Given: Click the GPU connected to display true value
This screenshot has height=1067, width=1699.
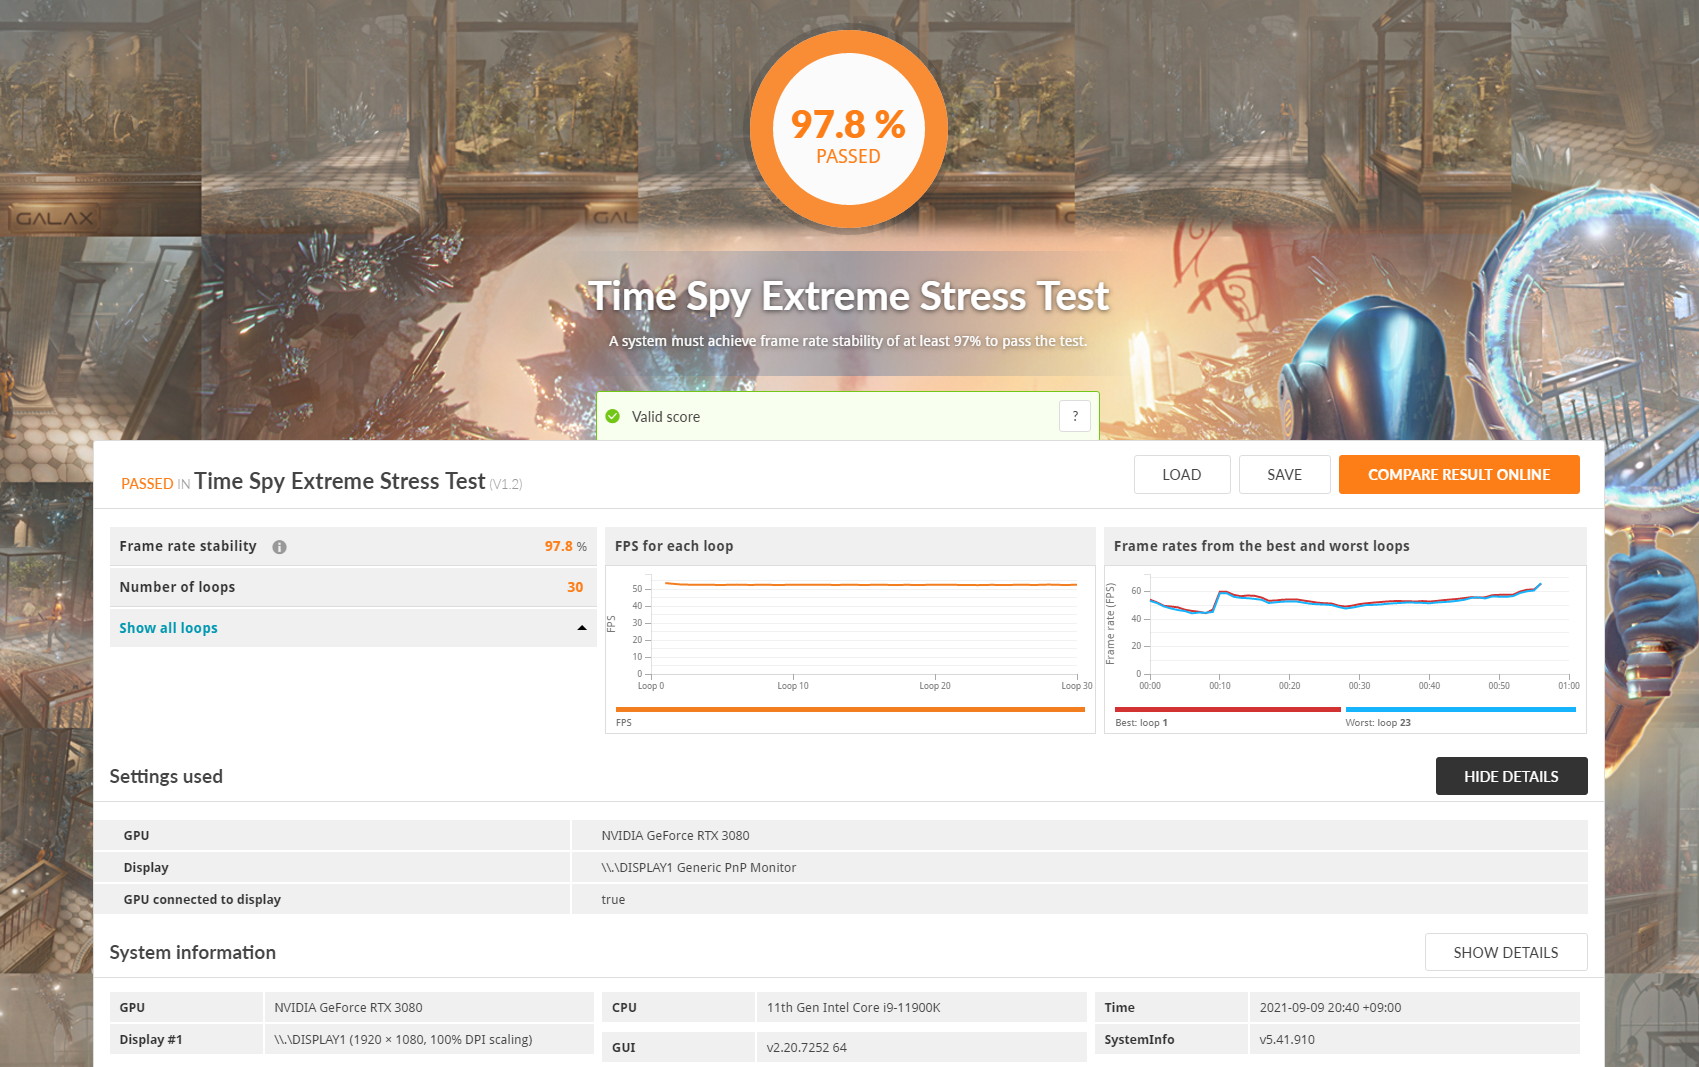Looking at the screenshot, I should pos(613,900).
